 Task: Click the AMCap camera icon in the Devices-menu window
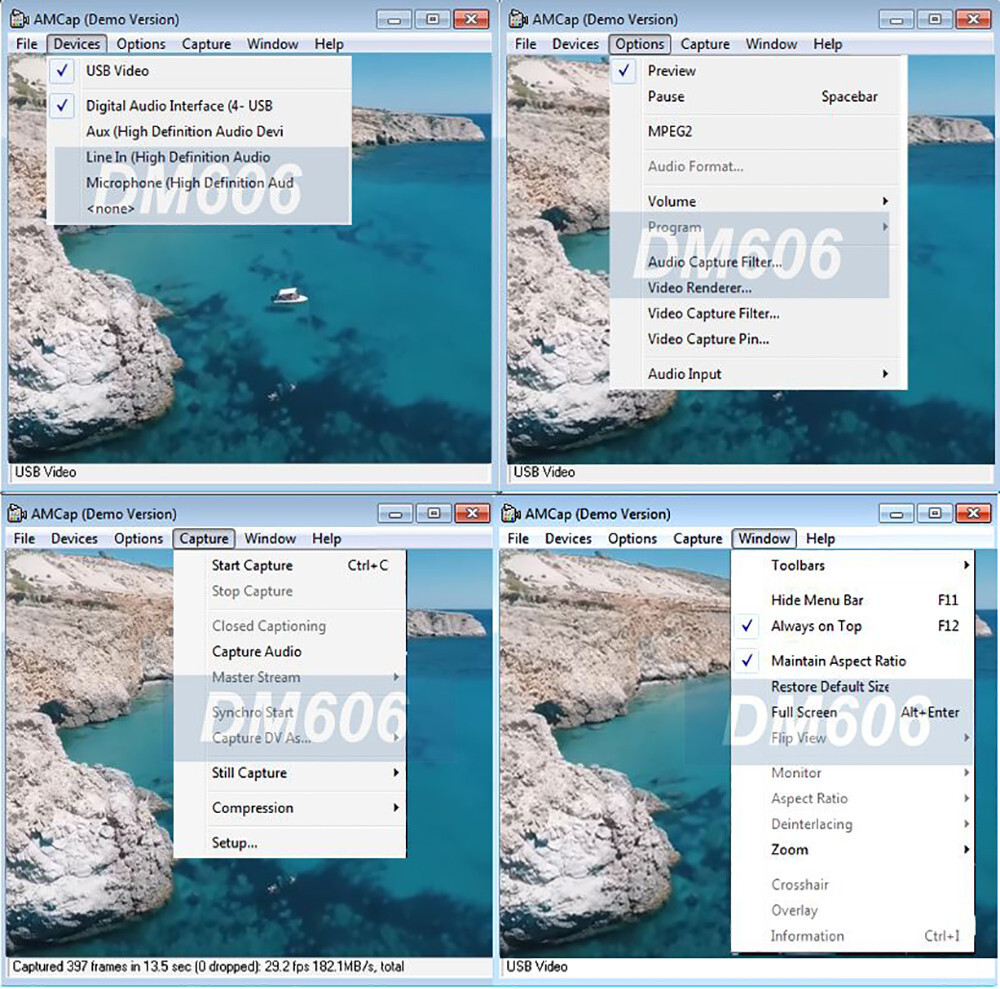[x=17, y=19]
